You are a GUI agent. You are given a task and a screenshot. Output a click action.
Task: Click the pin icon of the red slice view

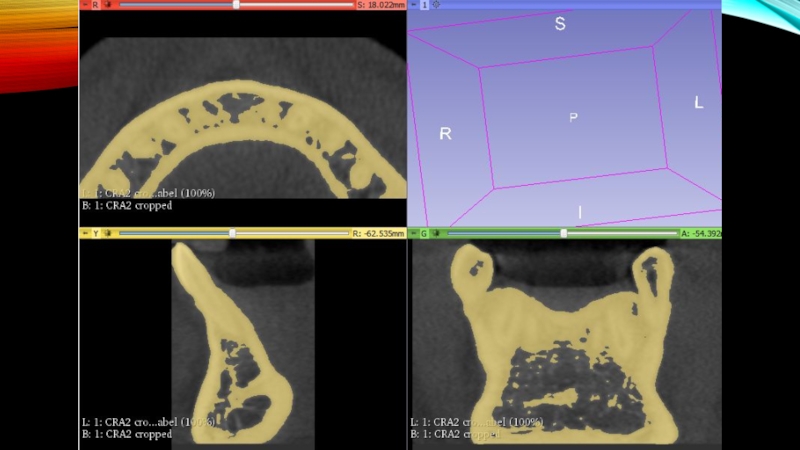pyautogui.click(x=85, y=5)
